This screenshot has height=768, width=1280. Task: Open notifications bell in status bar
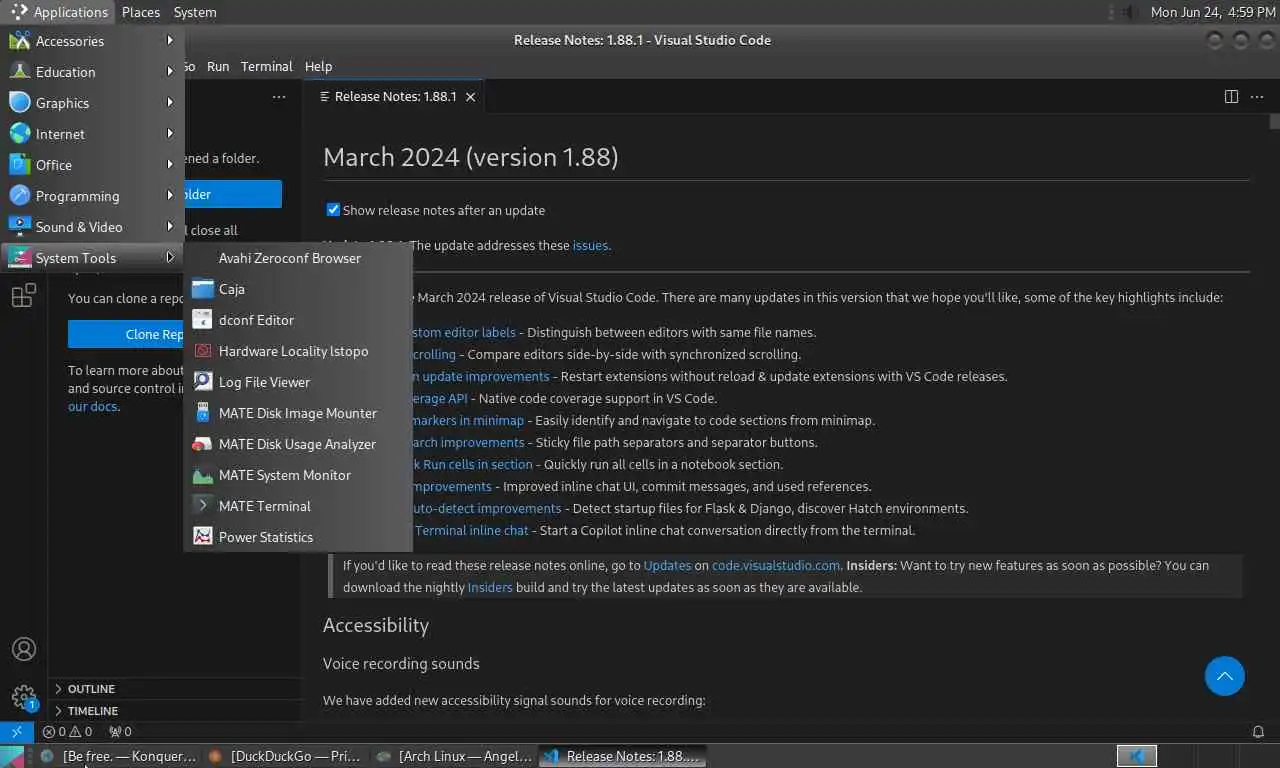coord(1258,731)
